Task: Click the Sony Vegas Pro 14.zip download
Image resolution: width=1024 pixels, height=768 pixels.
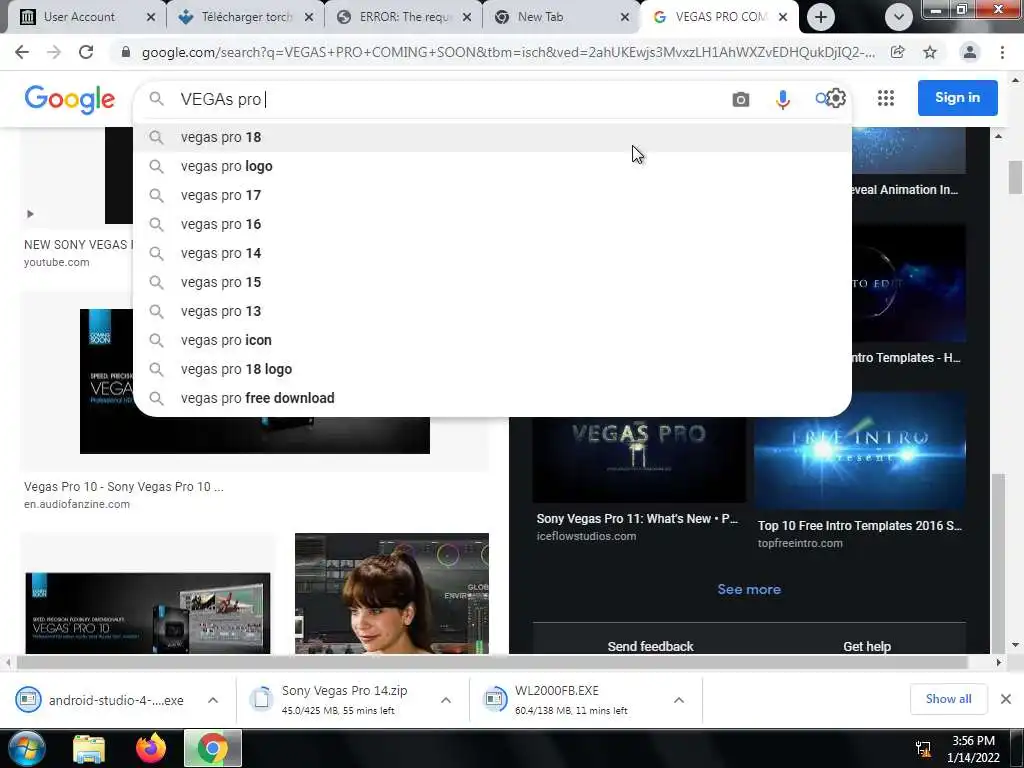Action: pyautogui.click(x=336, y=700)
